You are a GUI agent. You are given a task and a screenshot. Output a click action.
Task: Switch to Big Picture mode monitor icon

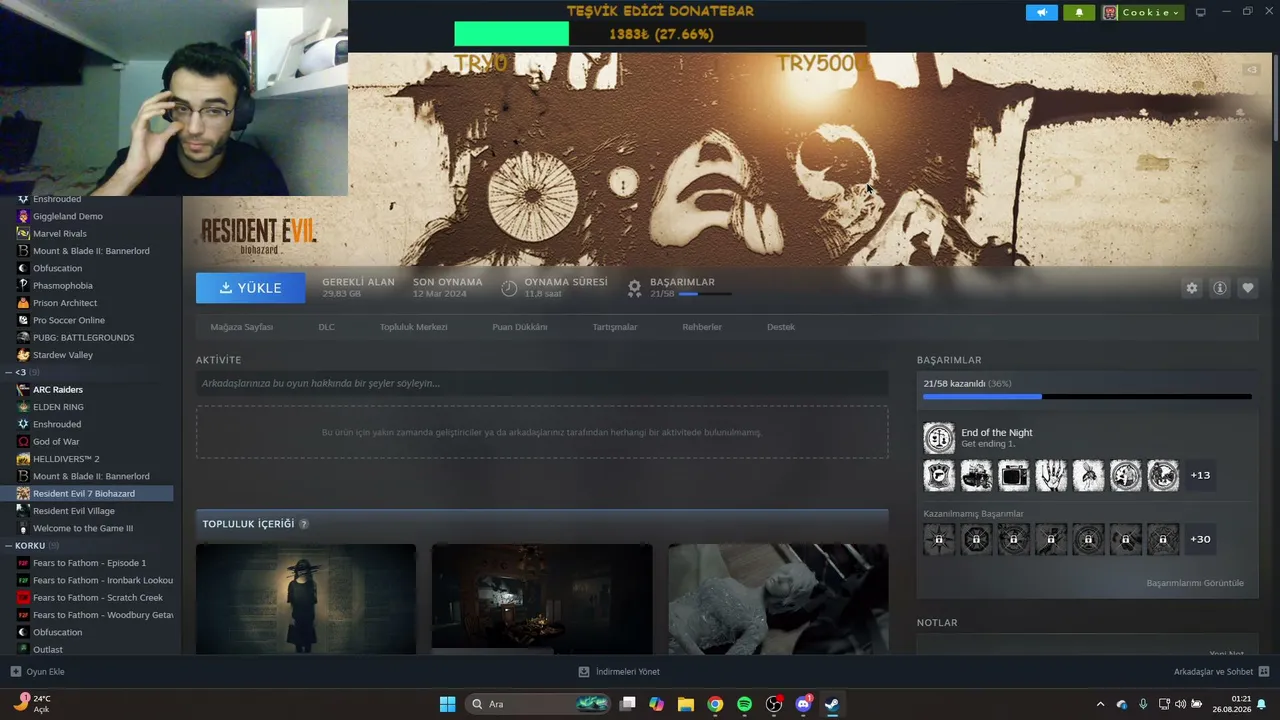click(x=1200, y=13)
